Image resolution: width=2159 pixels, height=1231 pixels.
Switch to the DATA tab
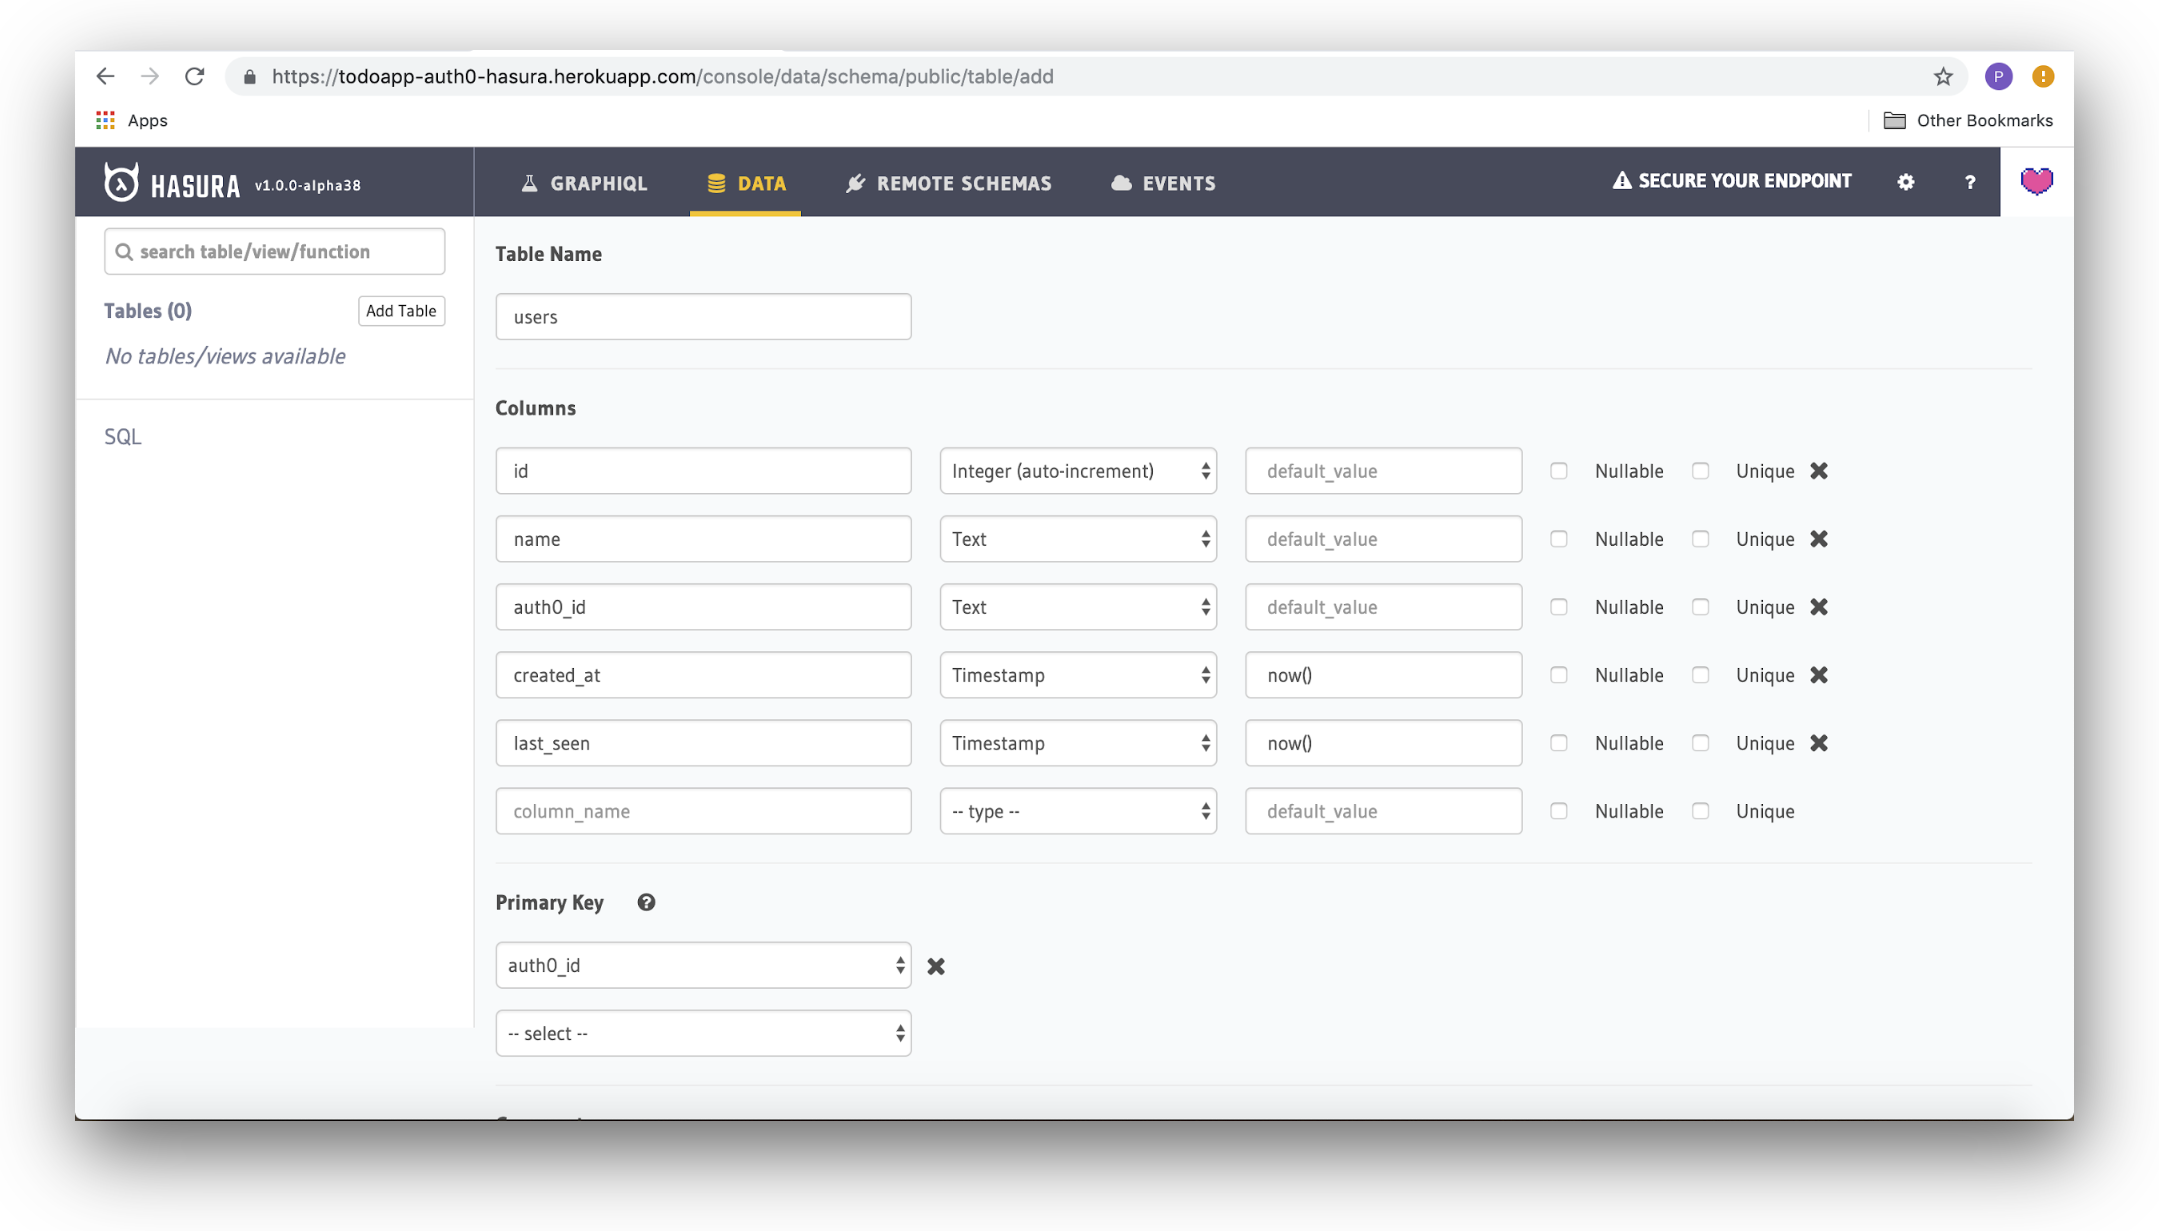point(746,181)
